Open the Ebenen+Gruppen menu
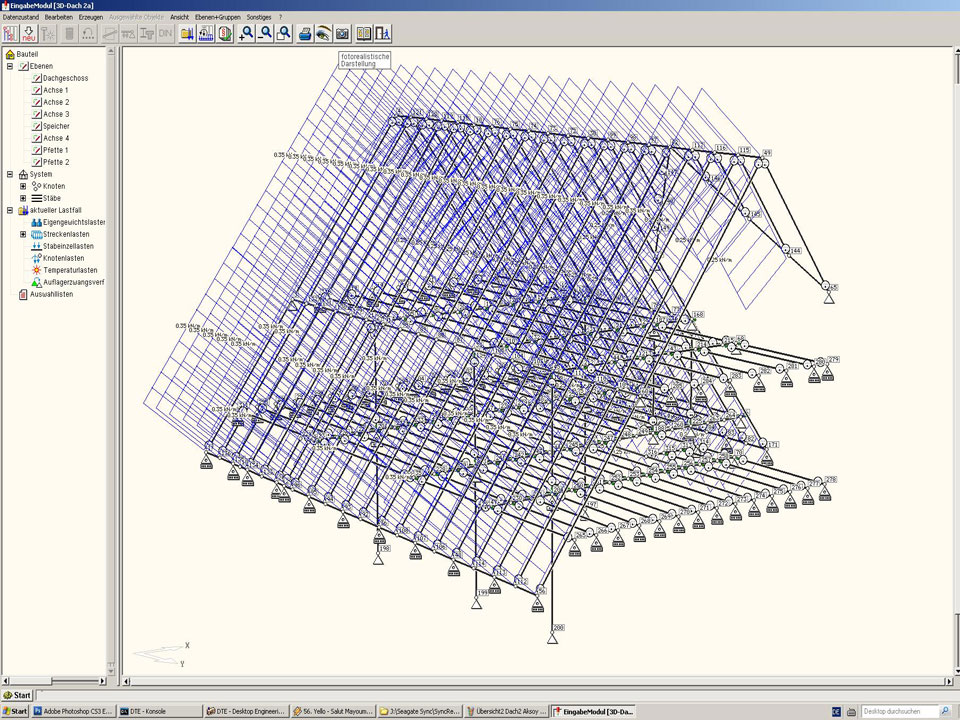Viewport: 960px width, 720px height. 217,17
